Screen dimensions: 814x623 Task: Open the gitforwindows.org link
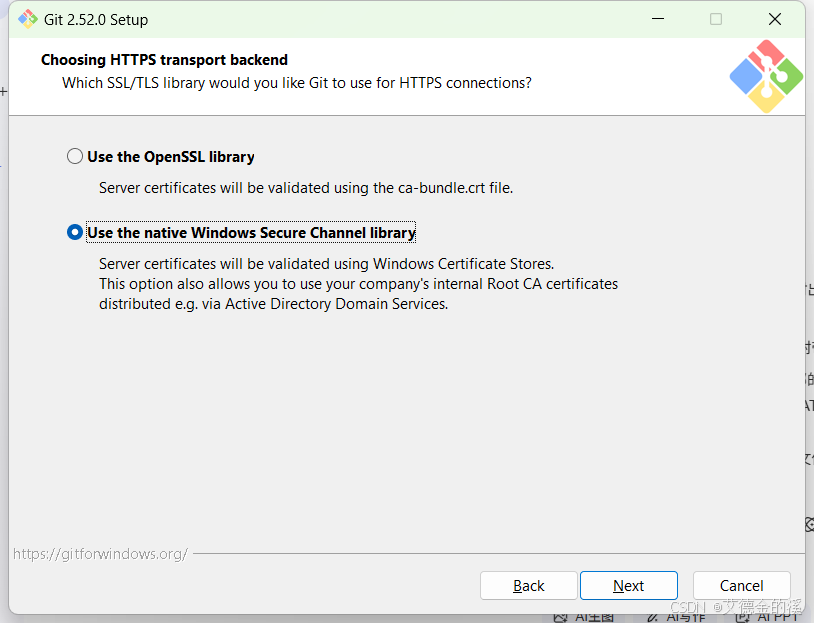point(100,554)
